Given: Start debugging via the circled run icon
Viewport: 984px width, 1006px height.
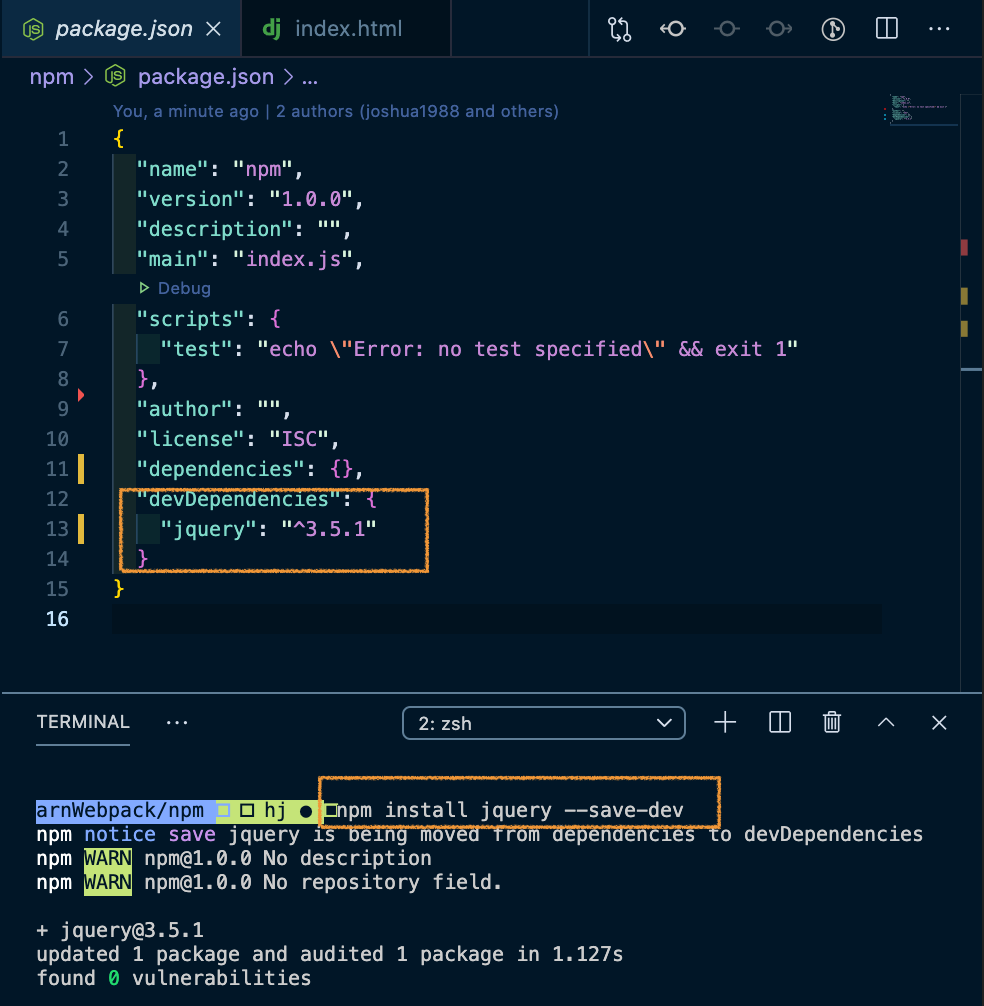Looking at the screenshot, I should click(833, 29).
